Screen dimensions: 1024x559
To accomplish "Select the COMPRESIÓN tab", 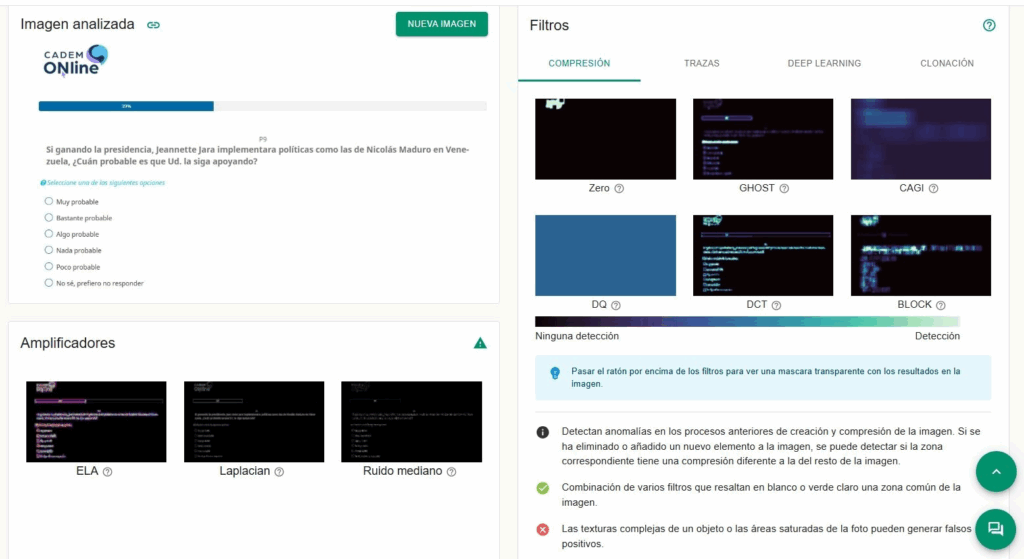I will pos(579,63).
